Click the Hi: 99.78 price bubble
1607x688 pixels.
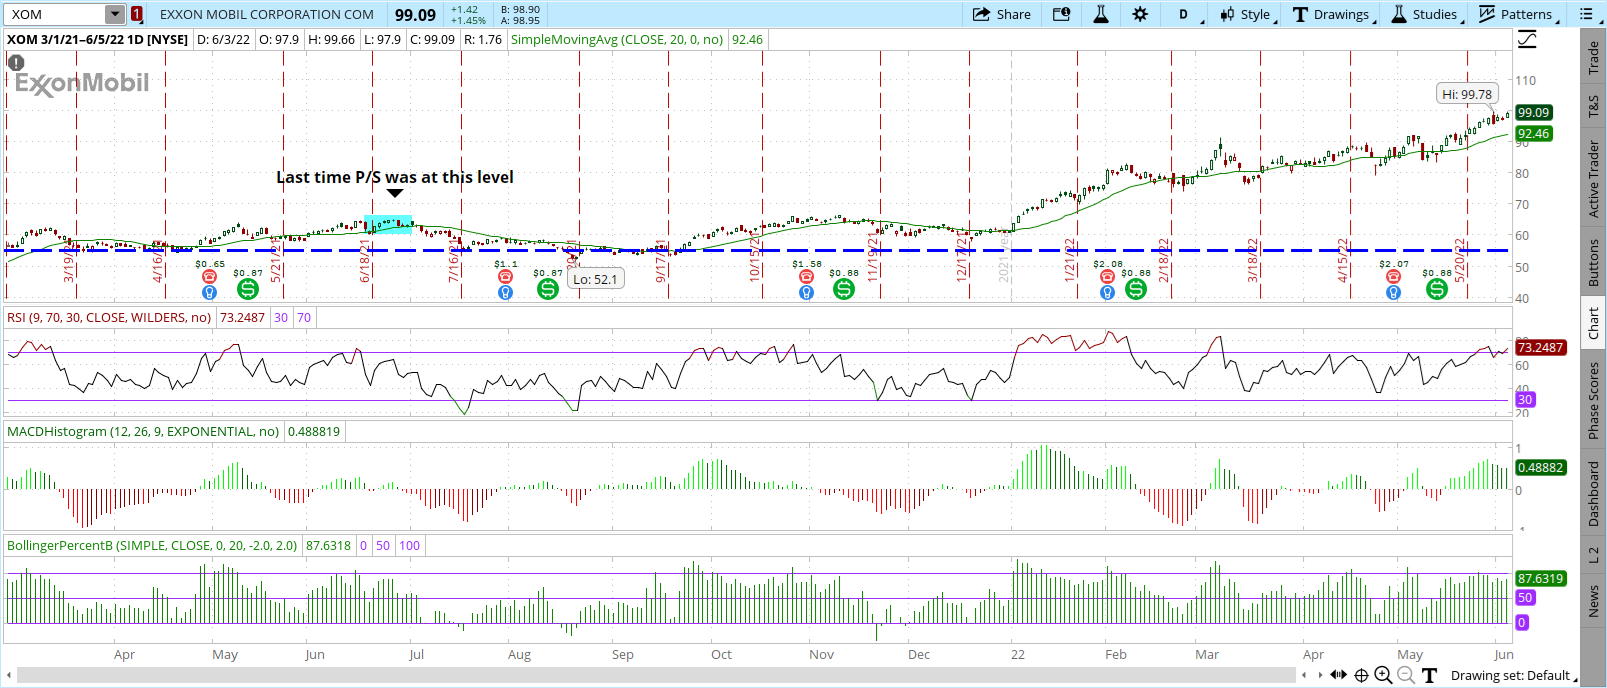1467,94
